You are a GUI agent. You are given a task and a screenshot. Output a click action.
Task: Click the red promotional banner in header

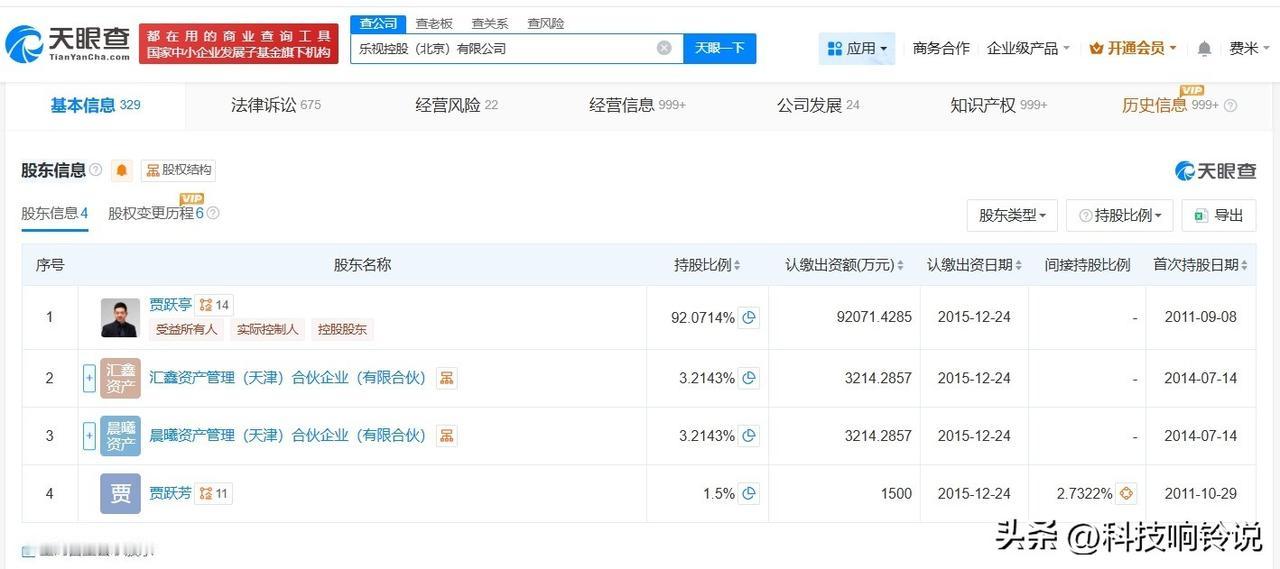pos(239,44)
